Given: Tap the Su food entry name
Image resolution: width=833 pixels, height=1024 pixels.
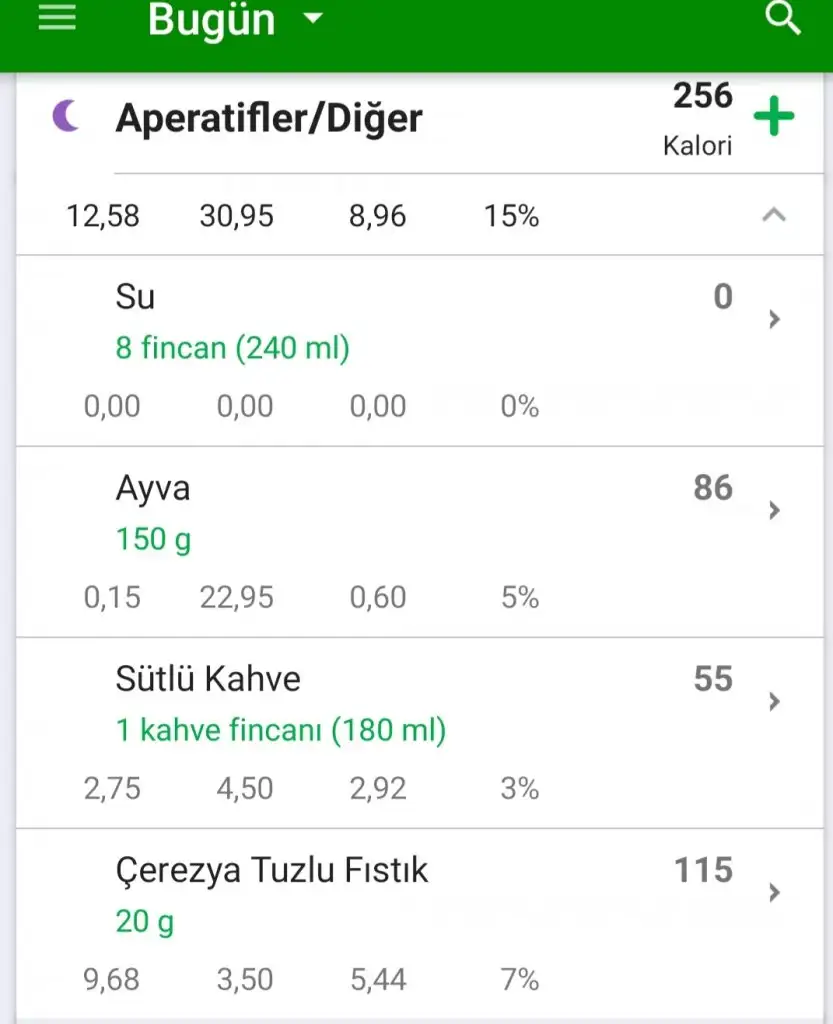Looking at the screenshot, I should 135,297.
